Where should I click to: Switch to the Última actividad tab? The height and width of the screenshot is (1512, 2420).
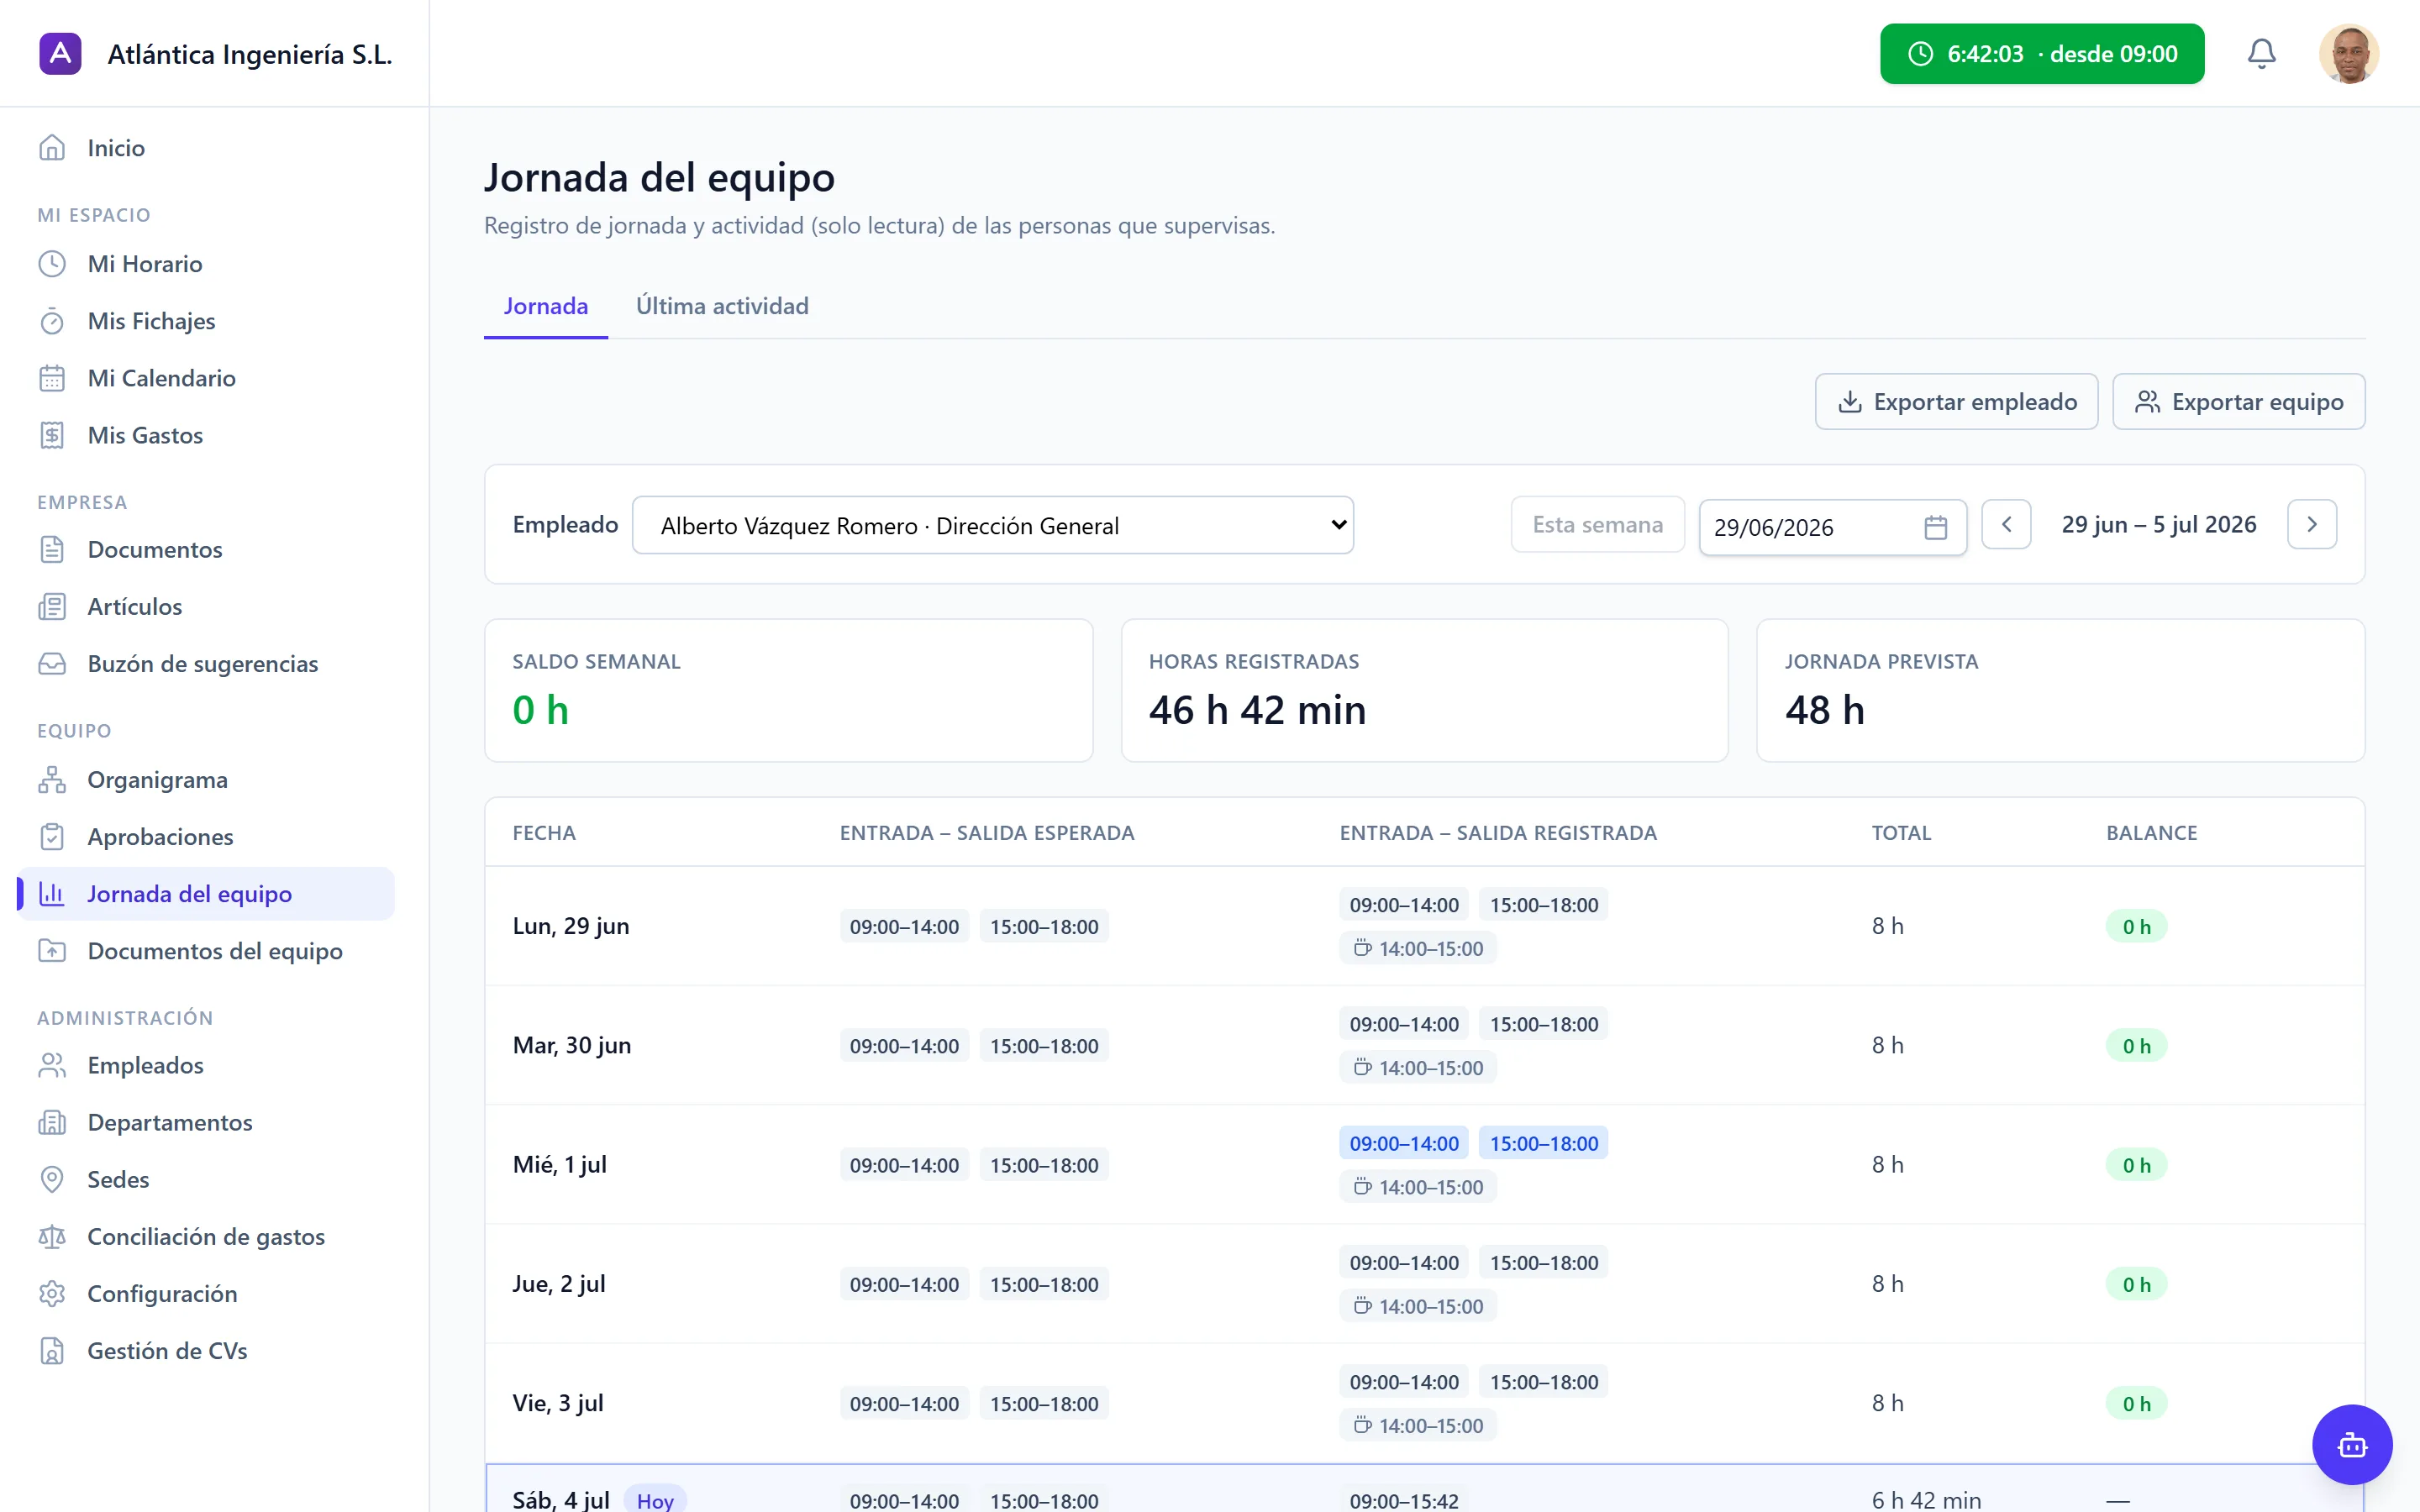(722, 306)
